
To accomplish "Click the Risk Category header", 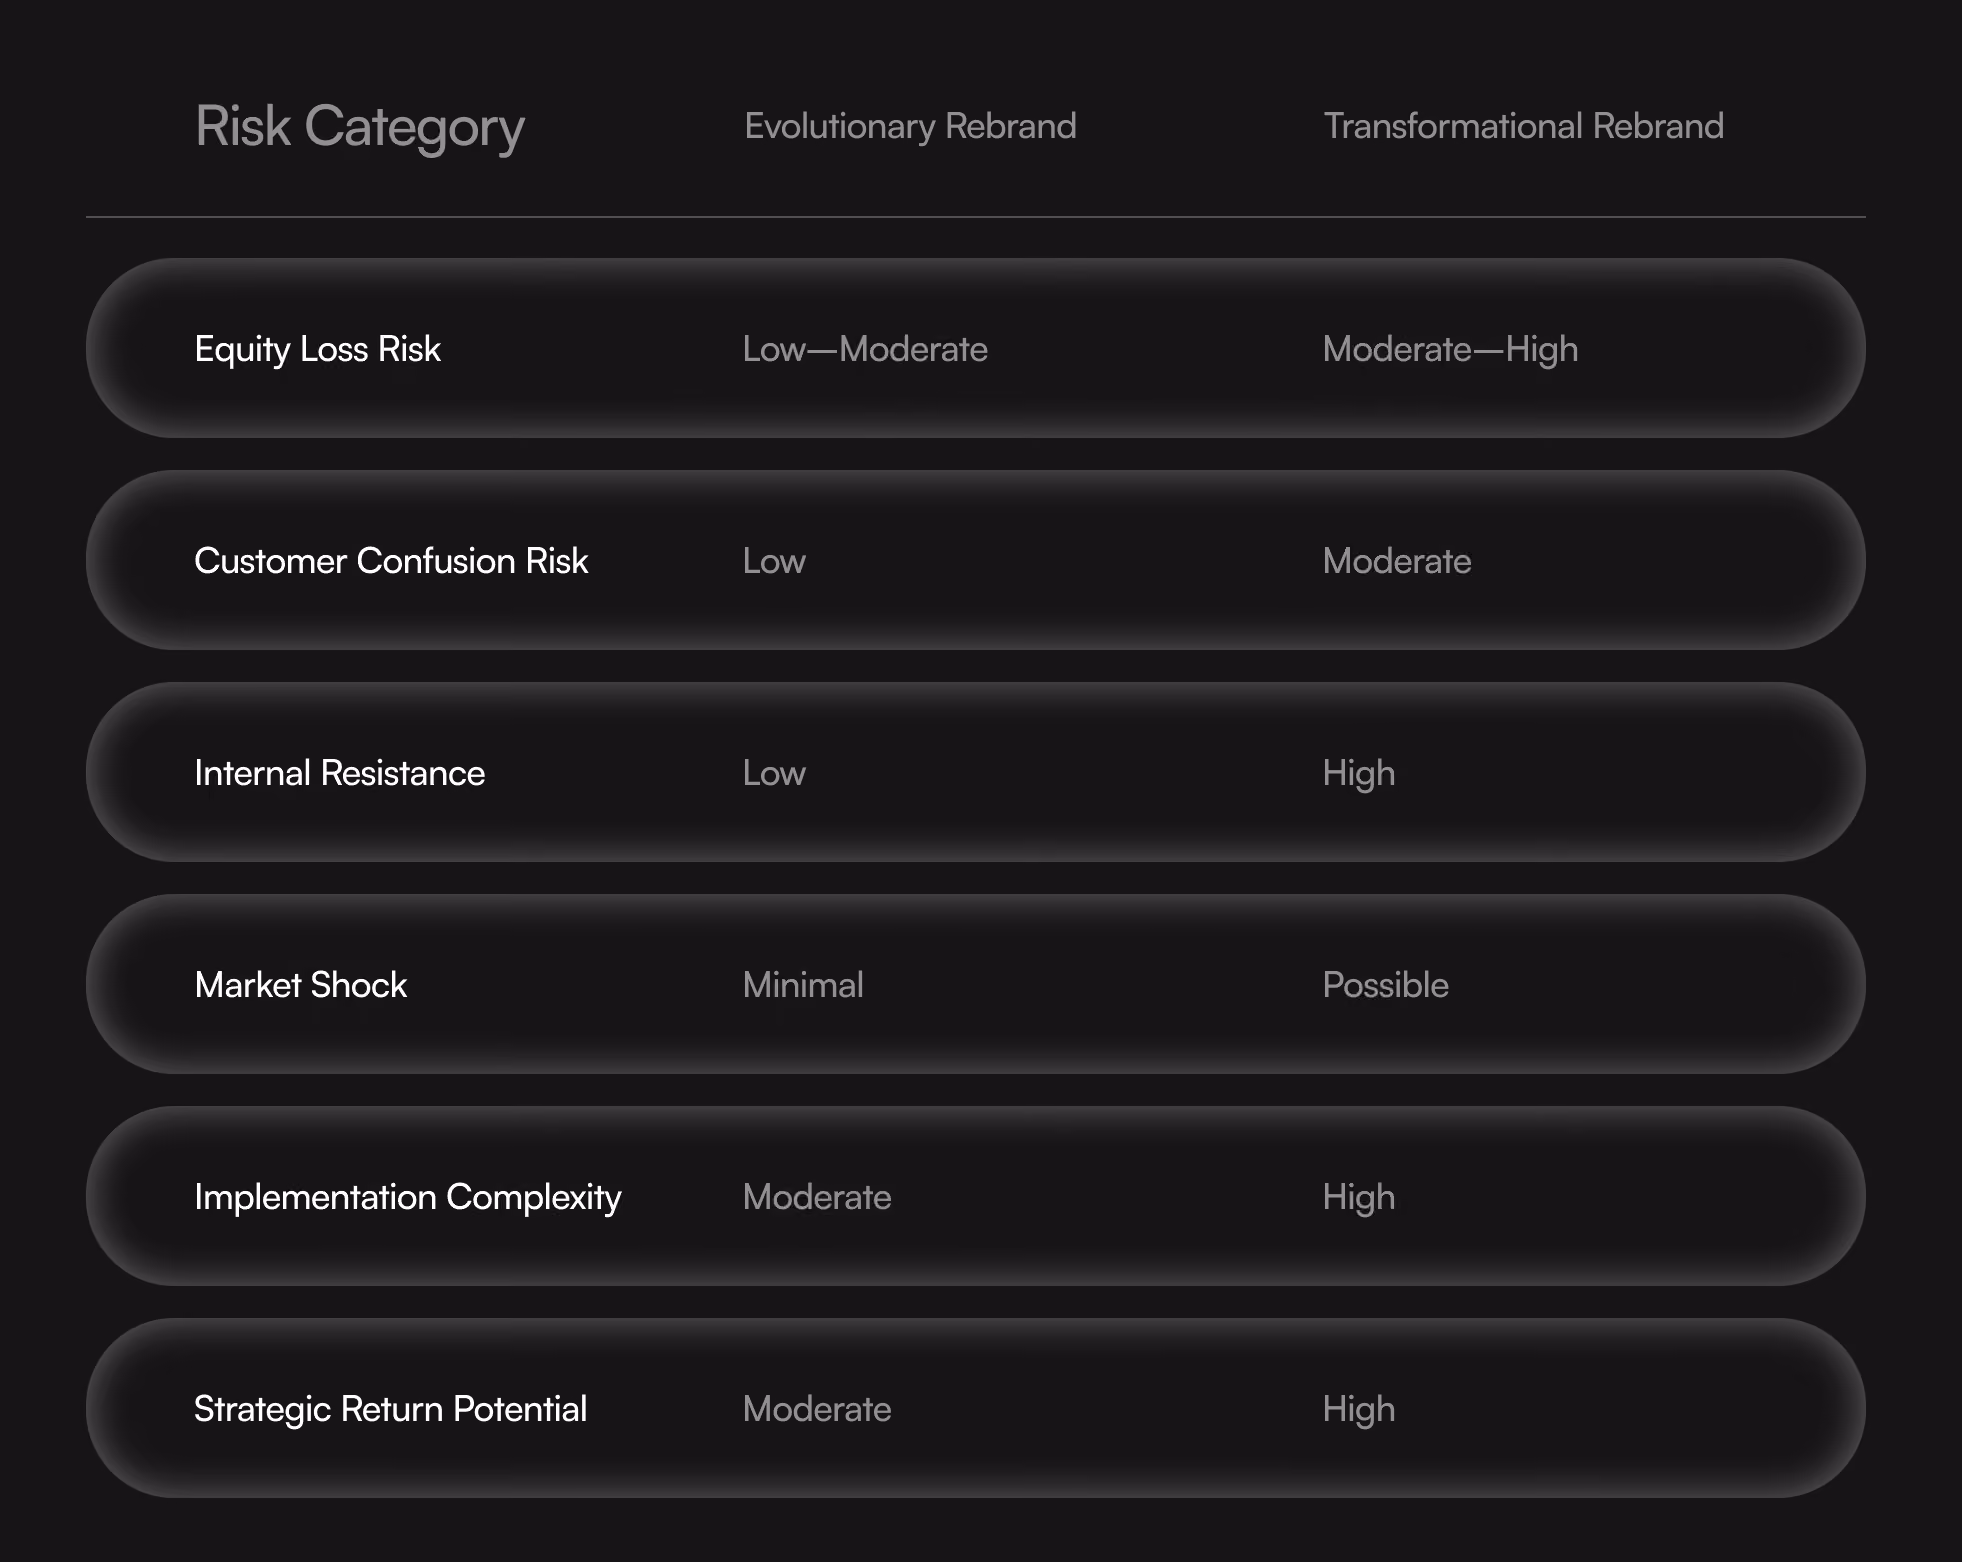I will 360,128.
